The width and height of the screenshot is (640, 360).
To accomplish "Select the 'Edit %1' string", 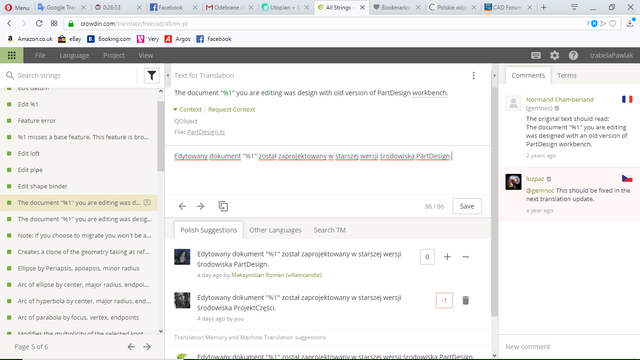I will (78, 104).
